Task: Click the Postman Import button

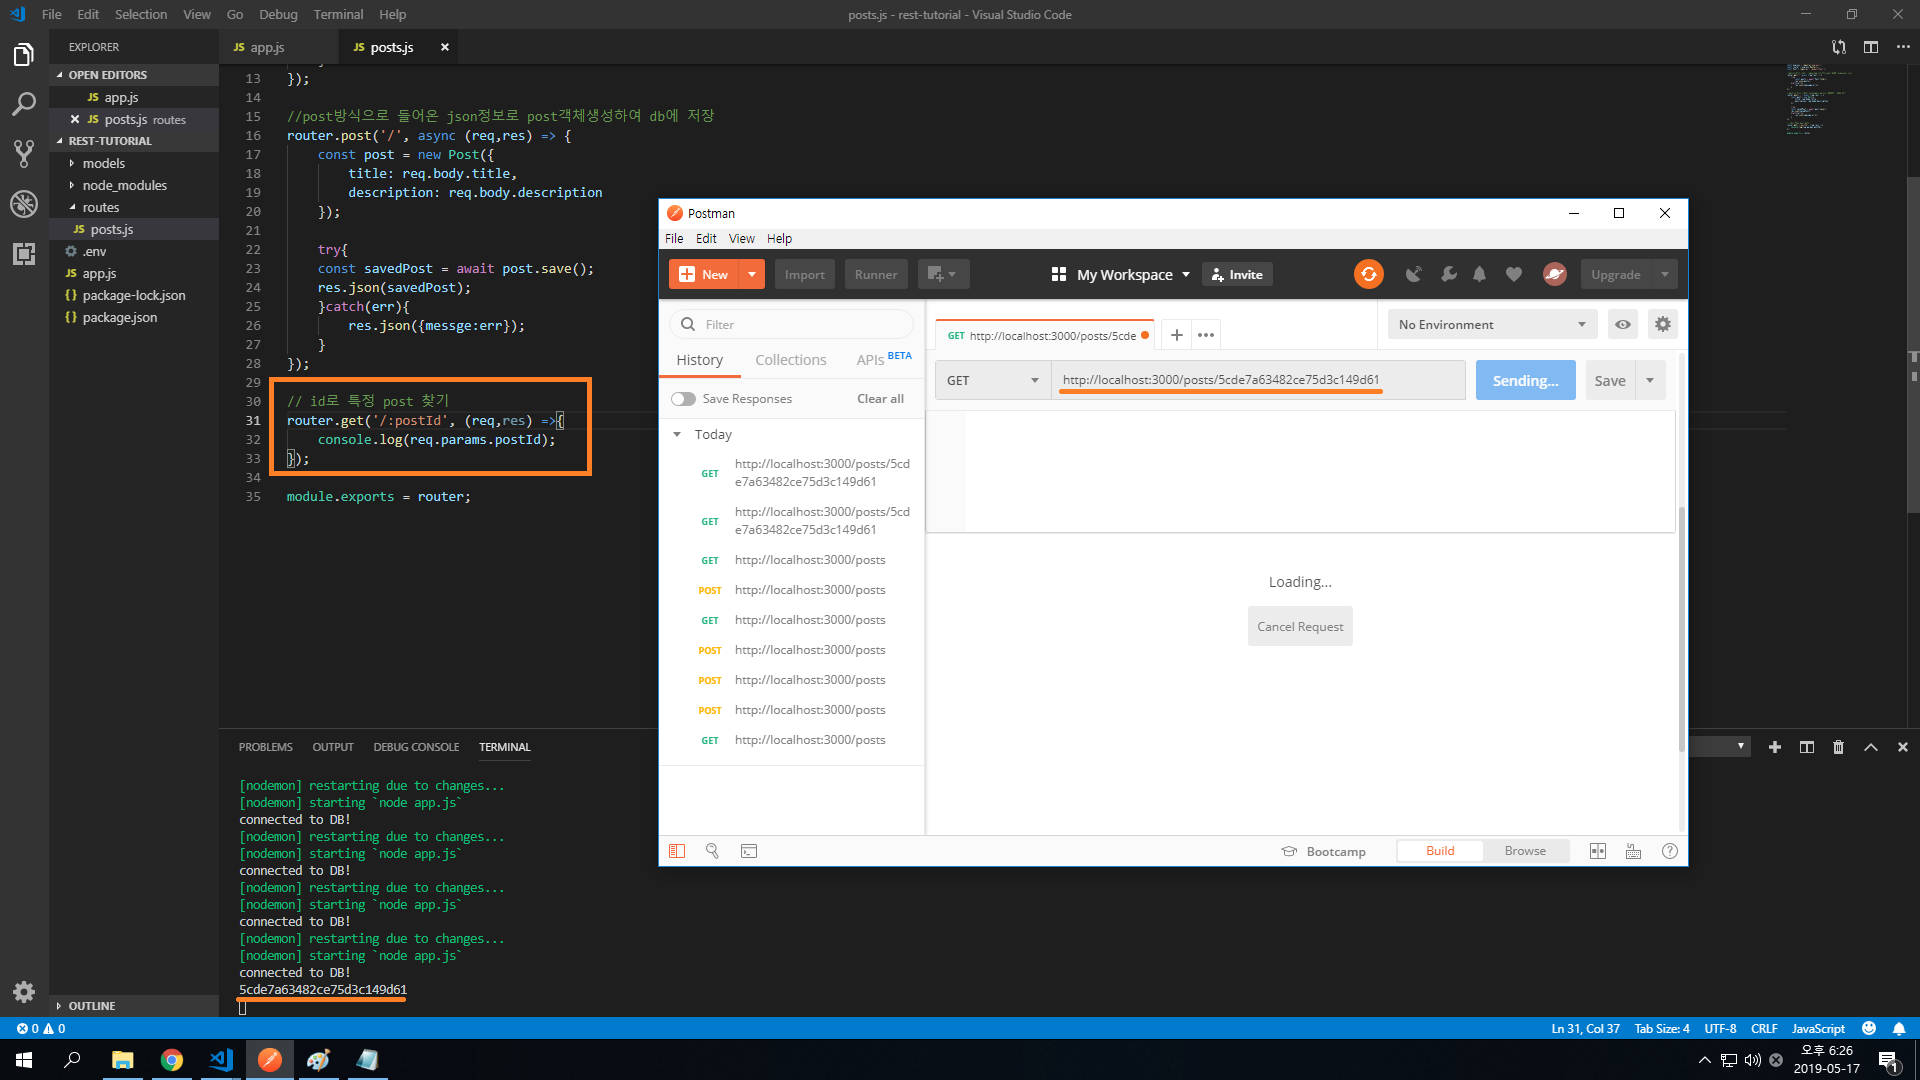Action: 804,274
